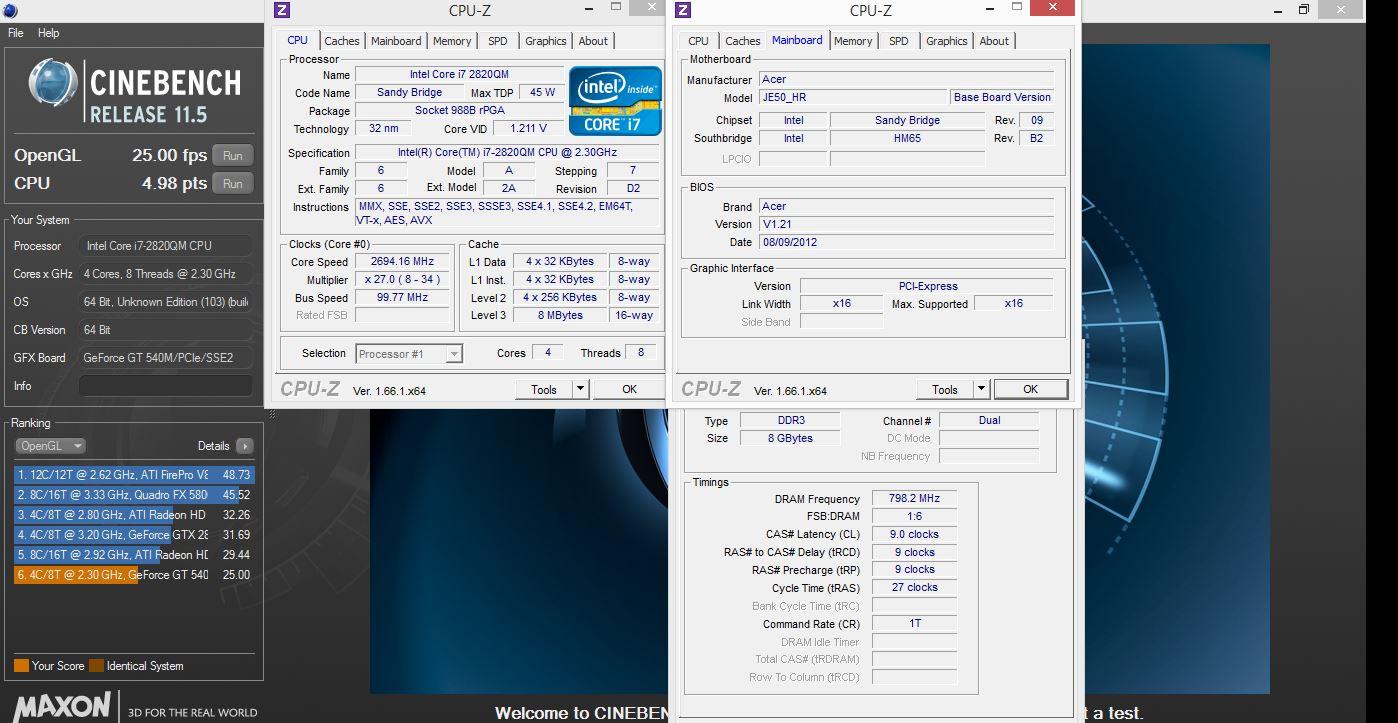Click the Core VID value 1.211 V
Viewport: 1398px width, 723px height.
(x=528, y=129)
